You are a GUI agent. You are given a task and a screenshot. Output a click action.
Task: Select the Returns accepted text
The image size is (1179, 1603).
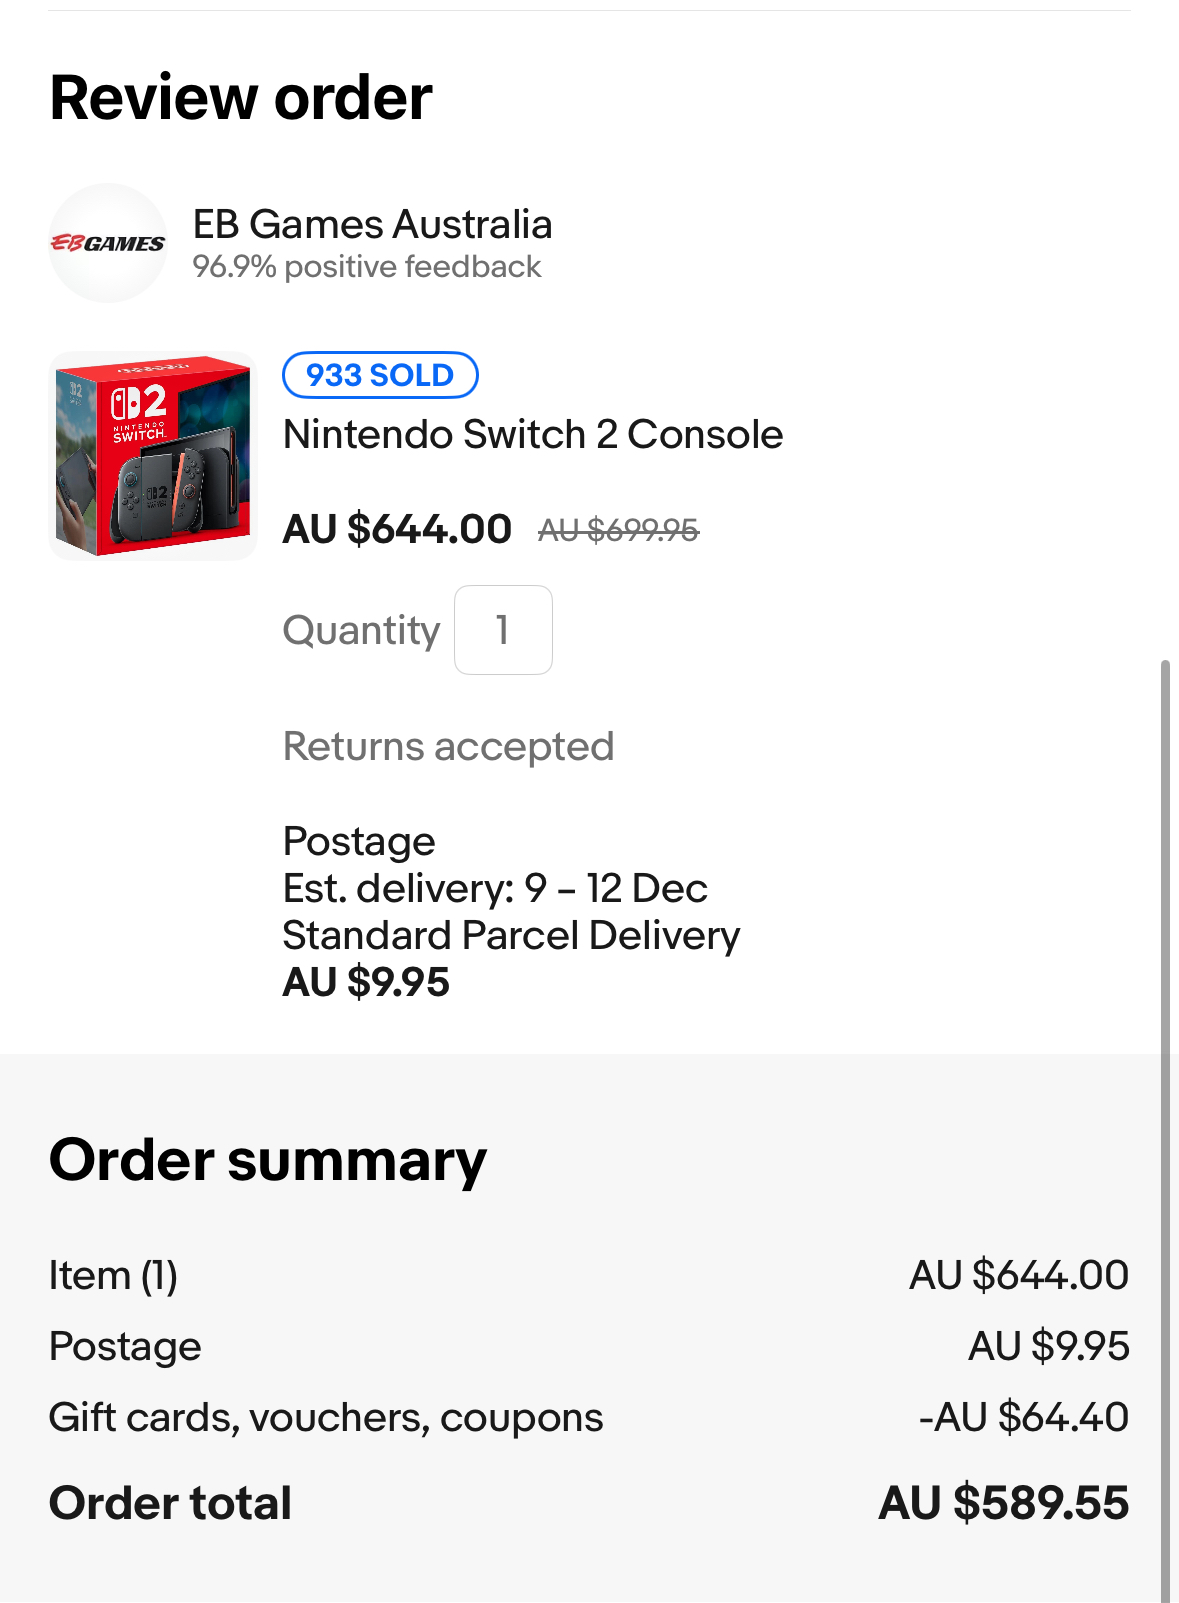click(448, 746)
